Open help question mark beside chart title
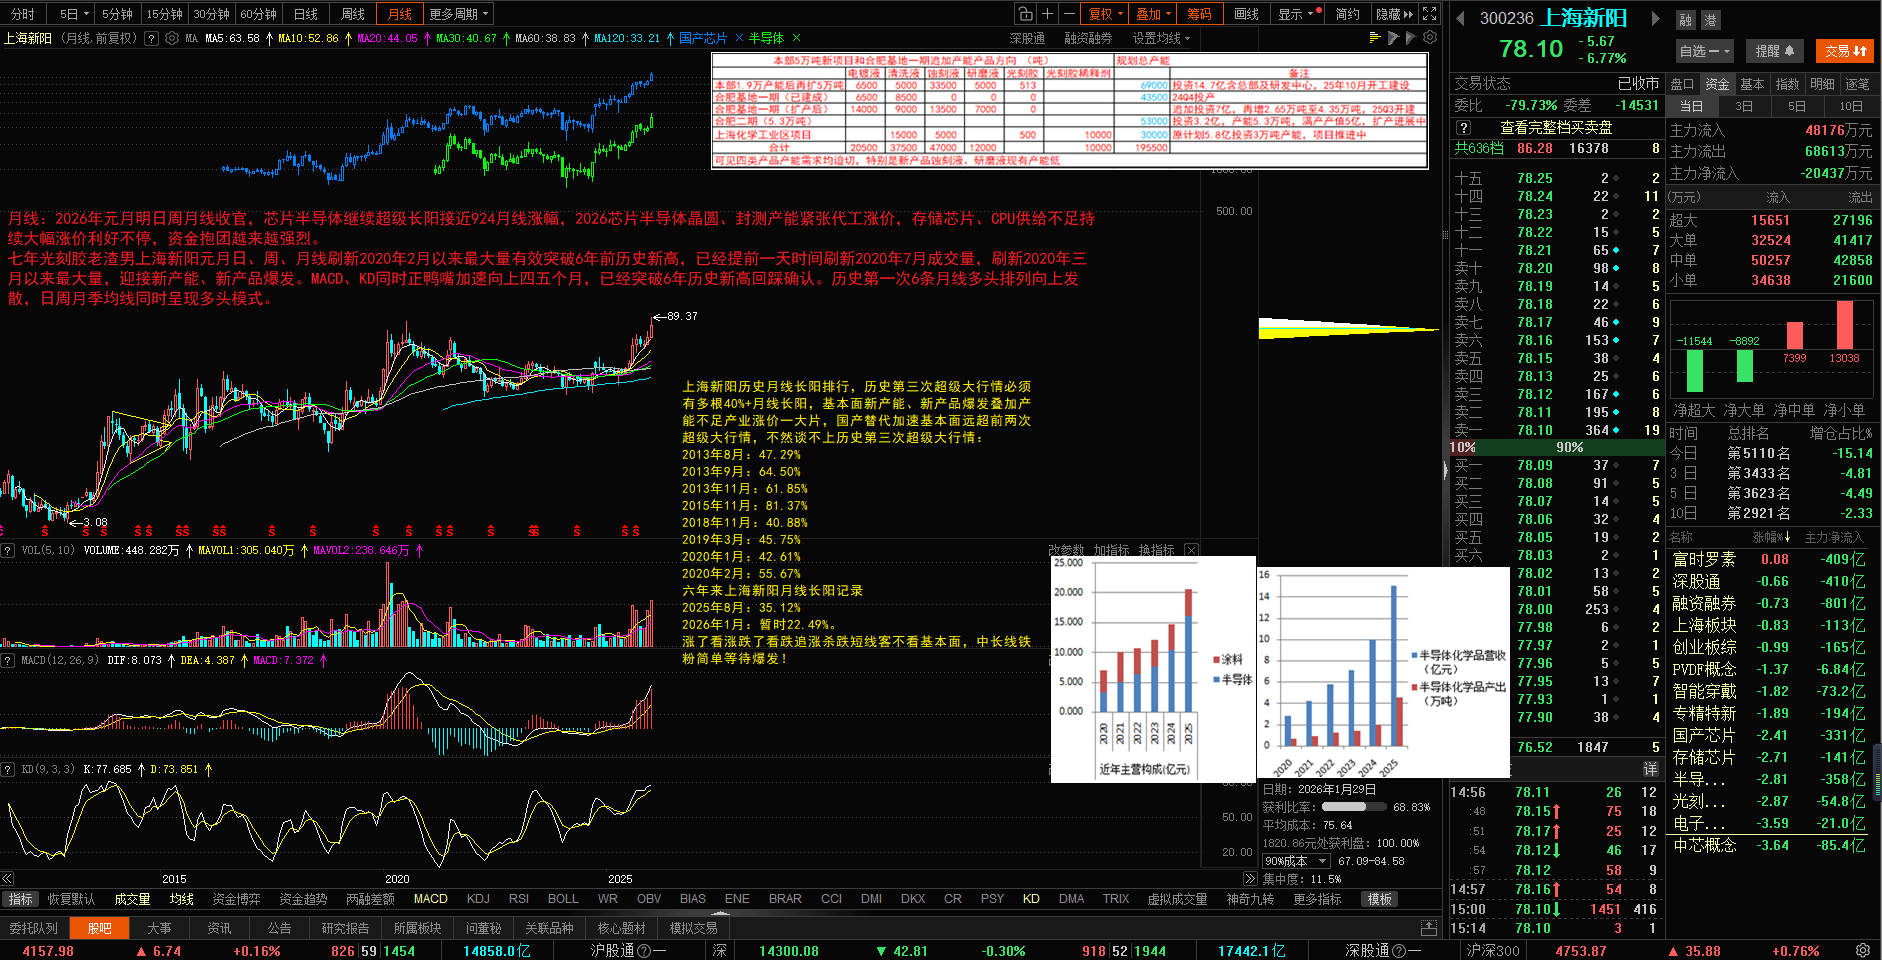 [151, 38]
